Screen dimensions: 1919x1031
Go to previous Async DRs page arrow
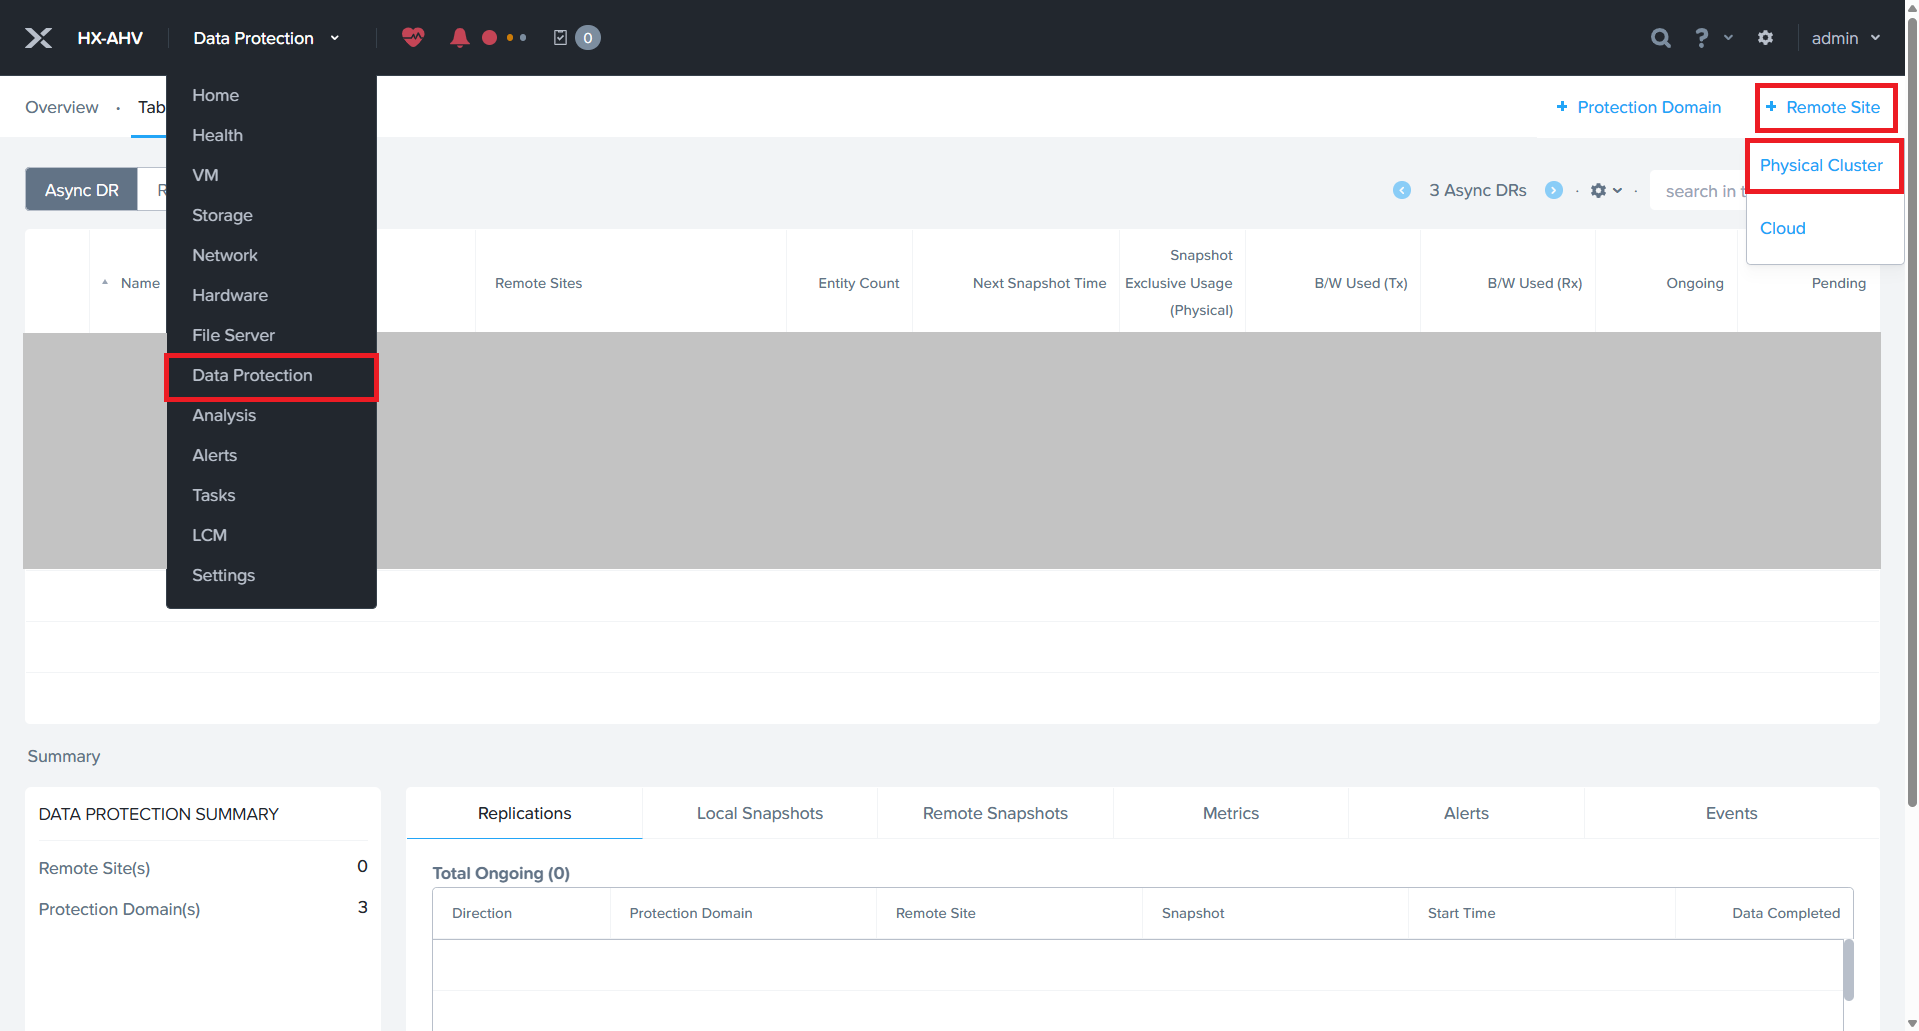coord(1402,190)
